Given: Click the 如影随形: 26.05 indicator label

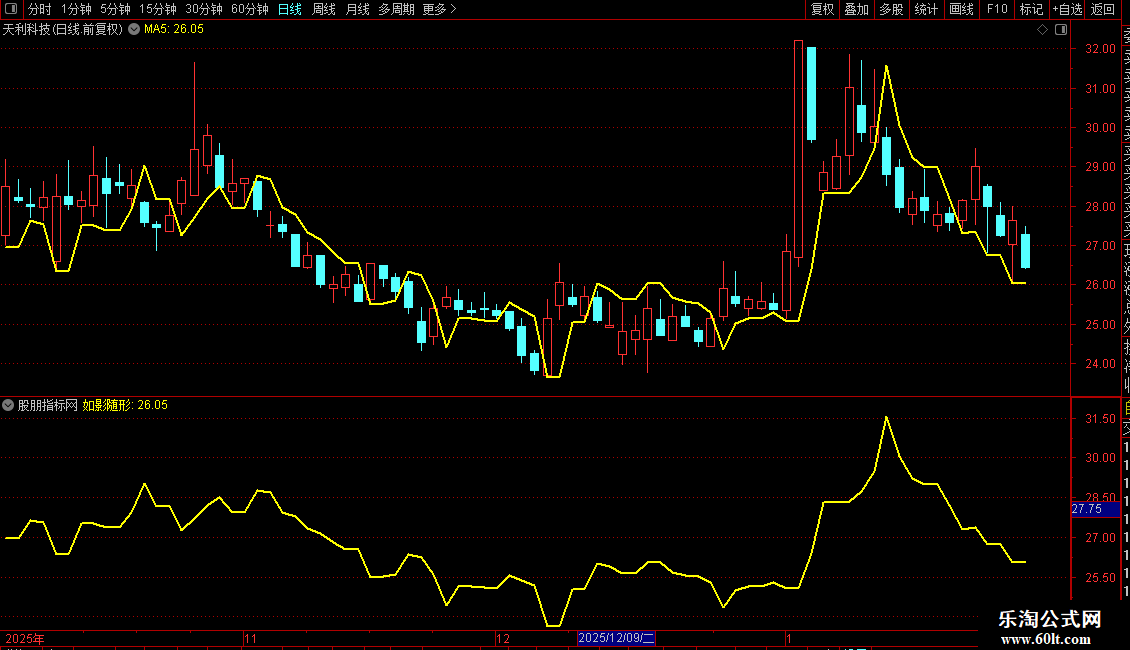Looking at the screenshot, I should 125,405.
